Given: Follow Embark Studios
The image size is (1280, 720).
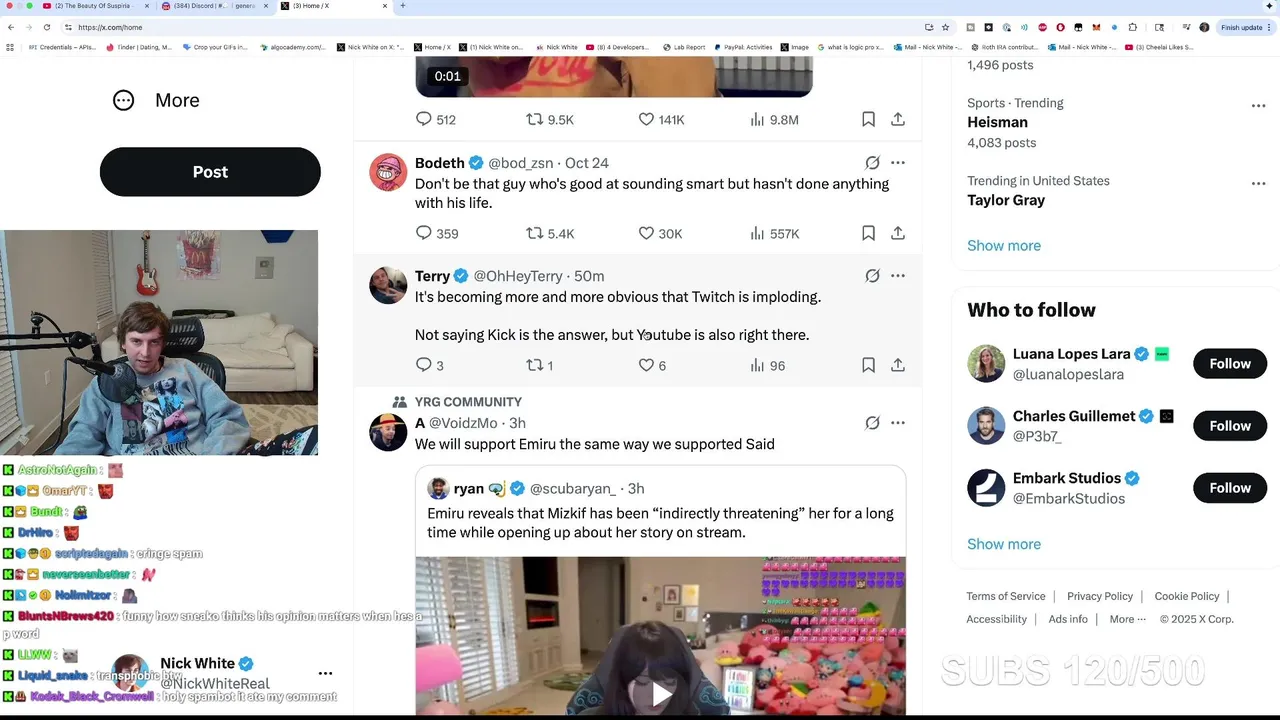Looking at the screenshot, I should pyautogui.click(x=1230, y=488).
